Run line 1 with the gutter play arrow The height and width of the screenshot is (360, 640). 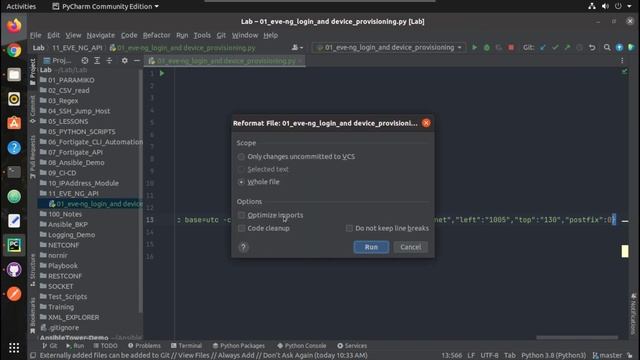click(x=162, y=73)
